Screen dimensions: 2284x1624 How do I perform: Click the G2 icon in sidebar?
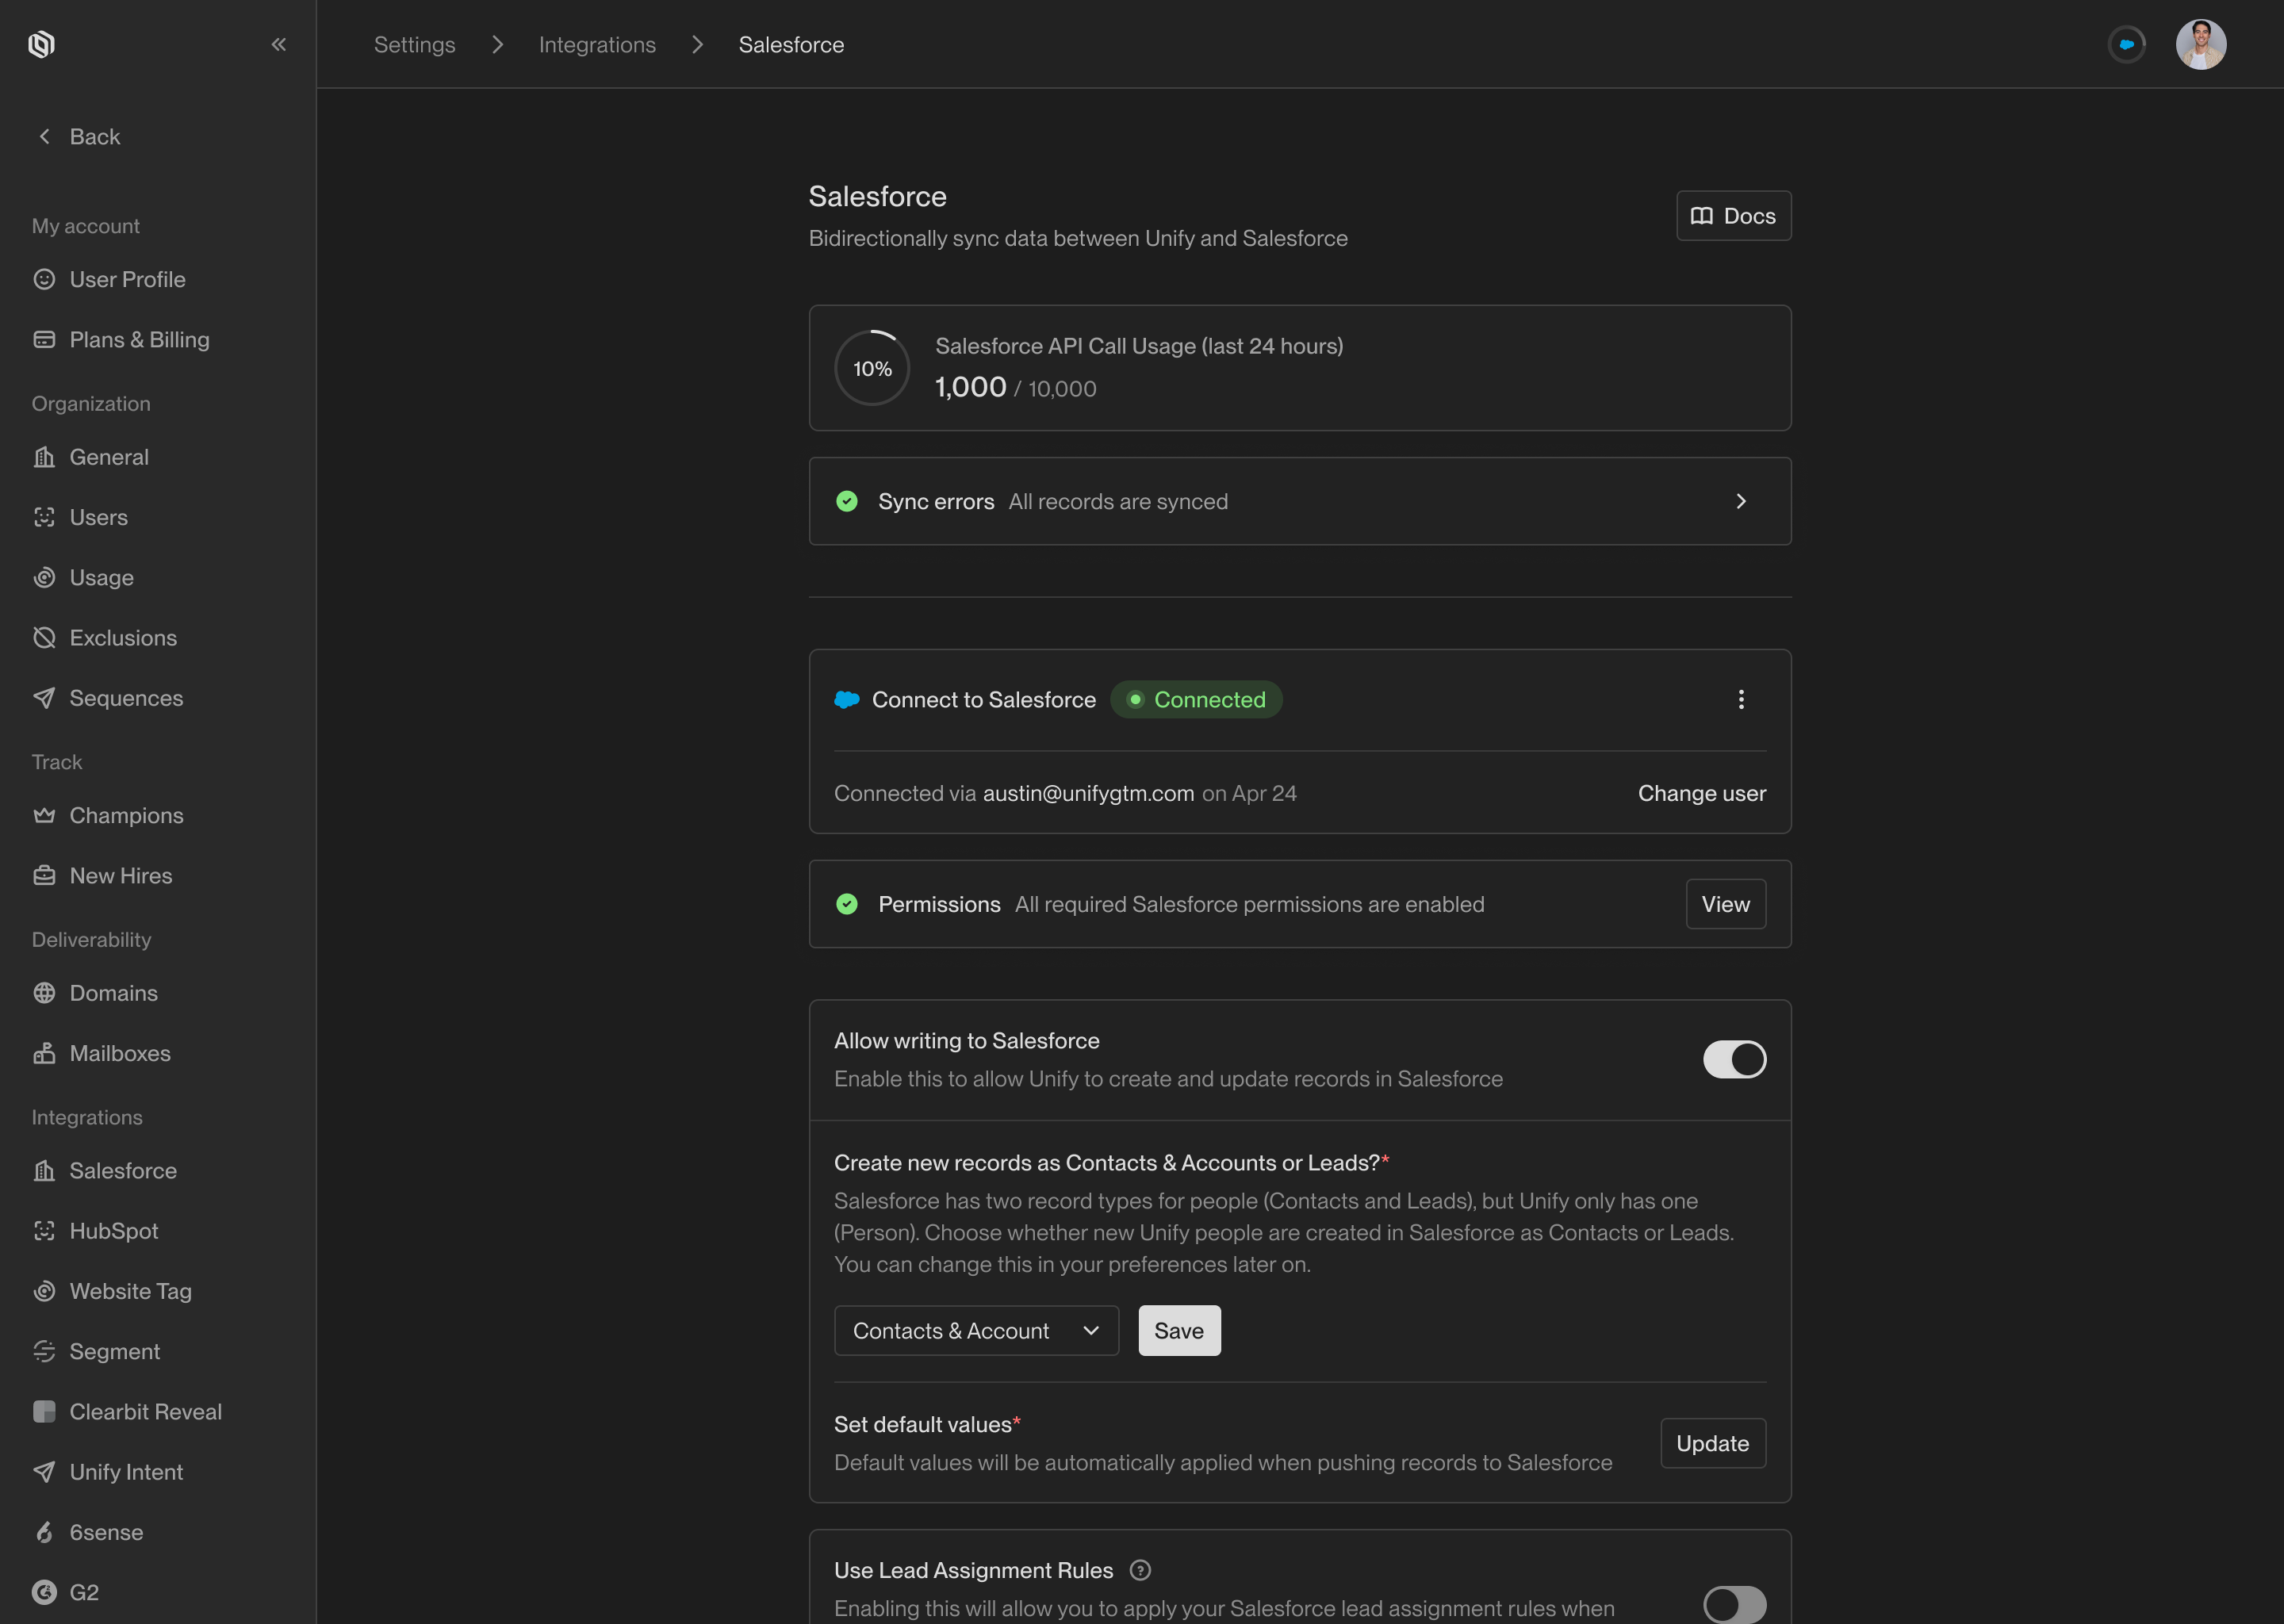44,1592
